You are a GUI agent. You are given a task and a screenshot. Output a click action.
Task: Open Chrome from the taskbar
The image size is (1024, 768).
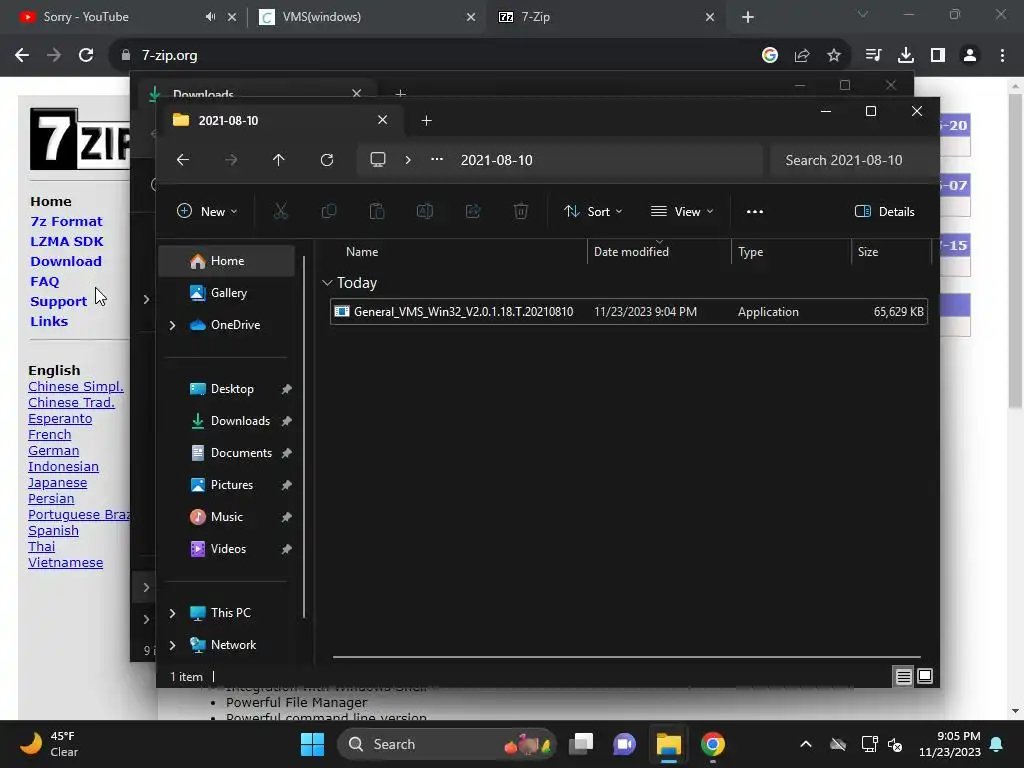click(x=712, y=744)
